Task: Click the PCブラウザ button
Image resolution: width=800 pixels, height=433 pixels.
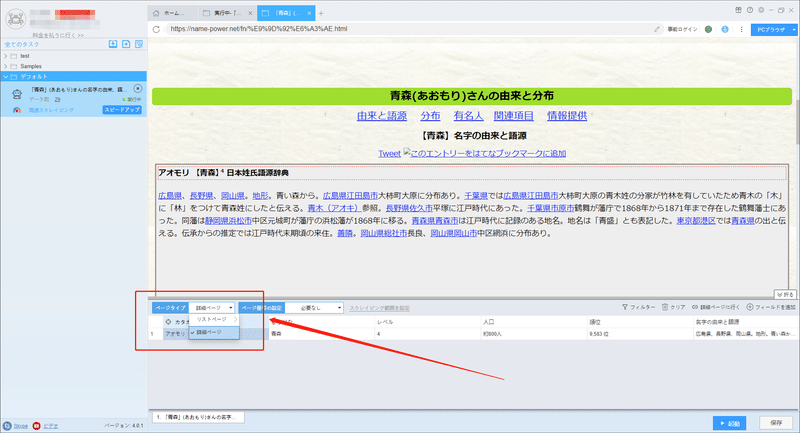Action: click(x=770, y=30)
